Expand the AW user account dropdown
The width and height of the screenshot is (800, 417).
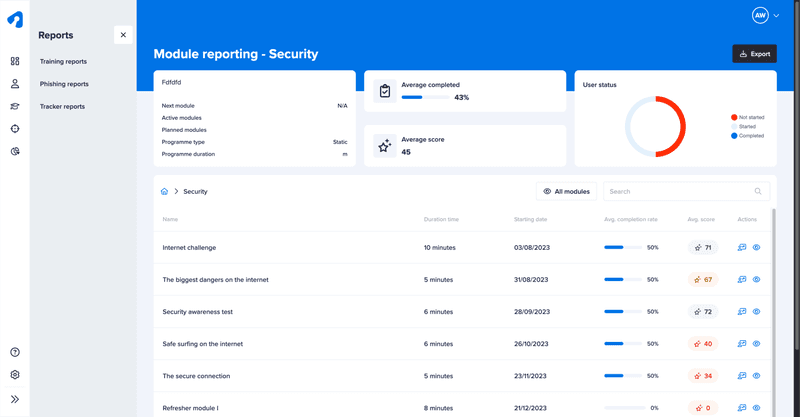click(x=765, y=16)
